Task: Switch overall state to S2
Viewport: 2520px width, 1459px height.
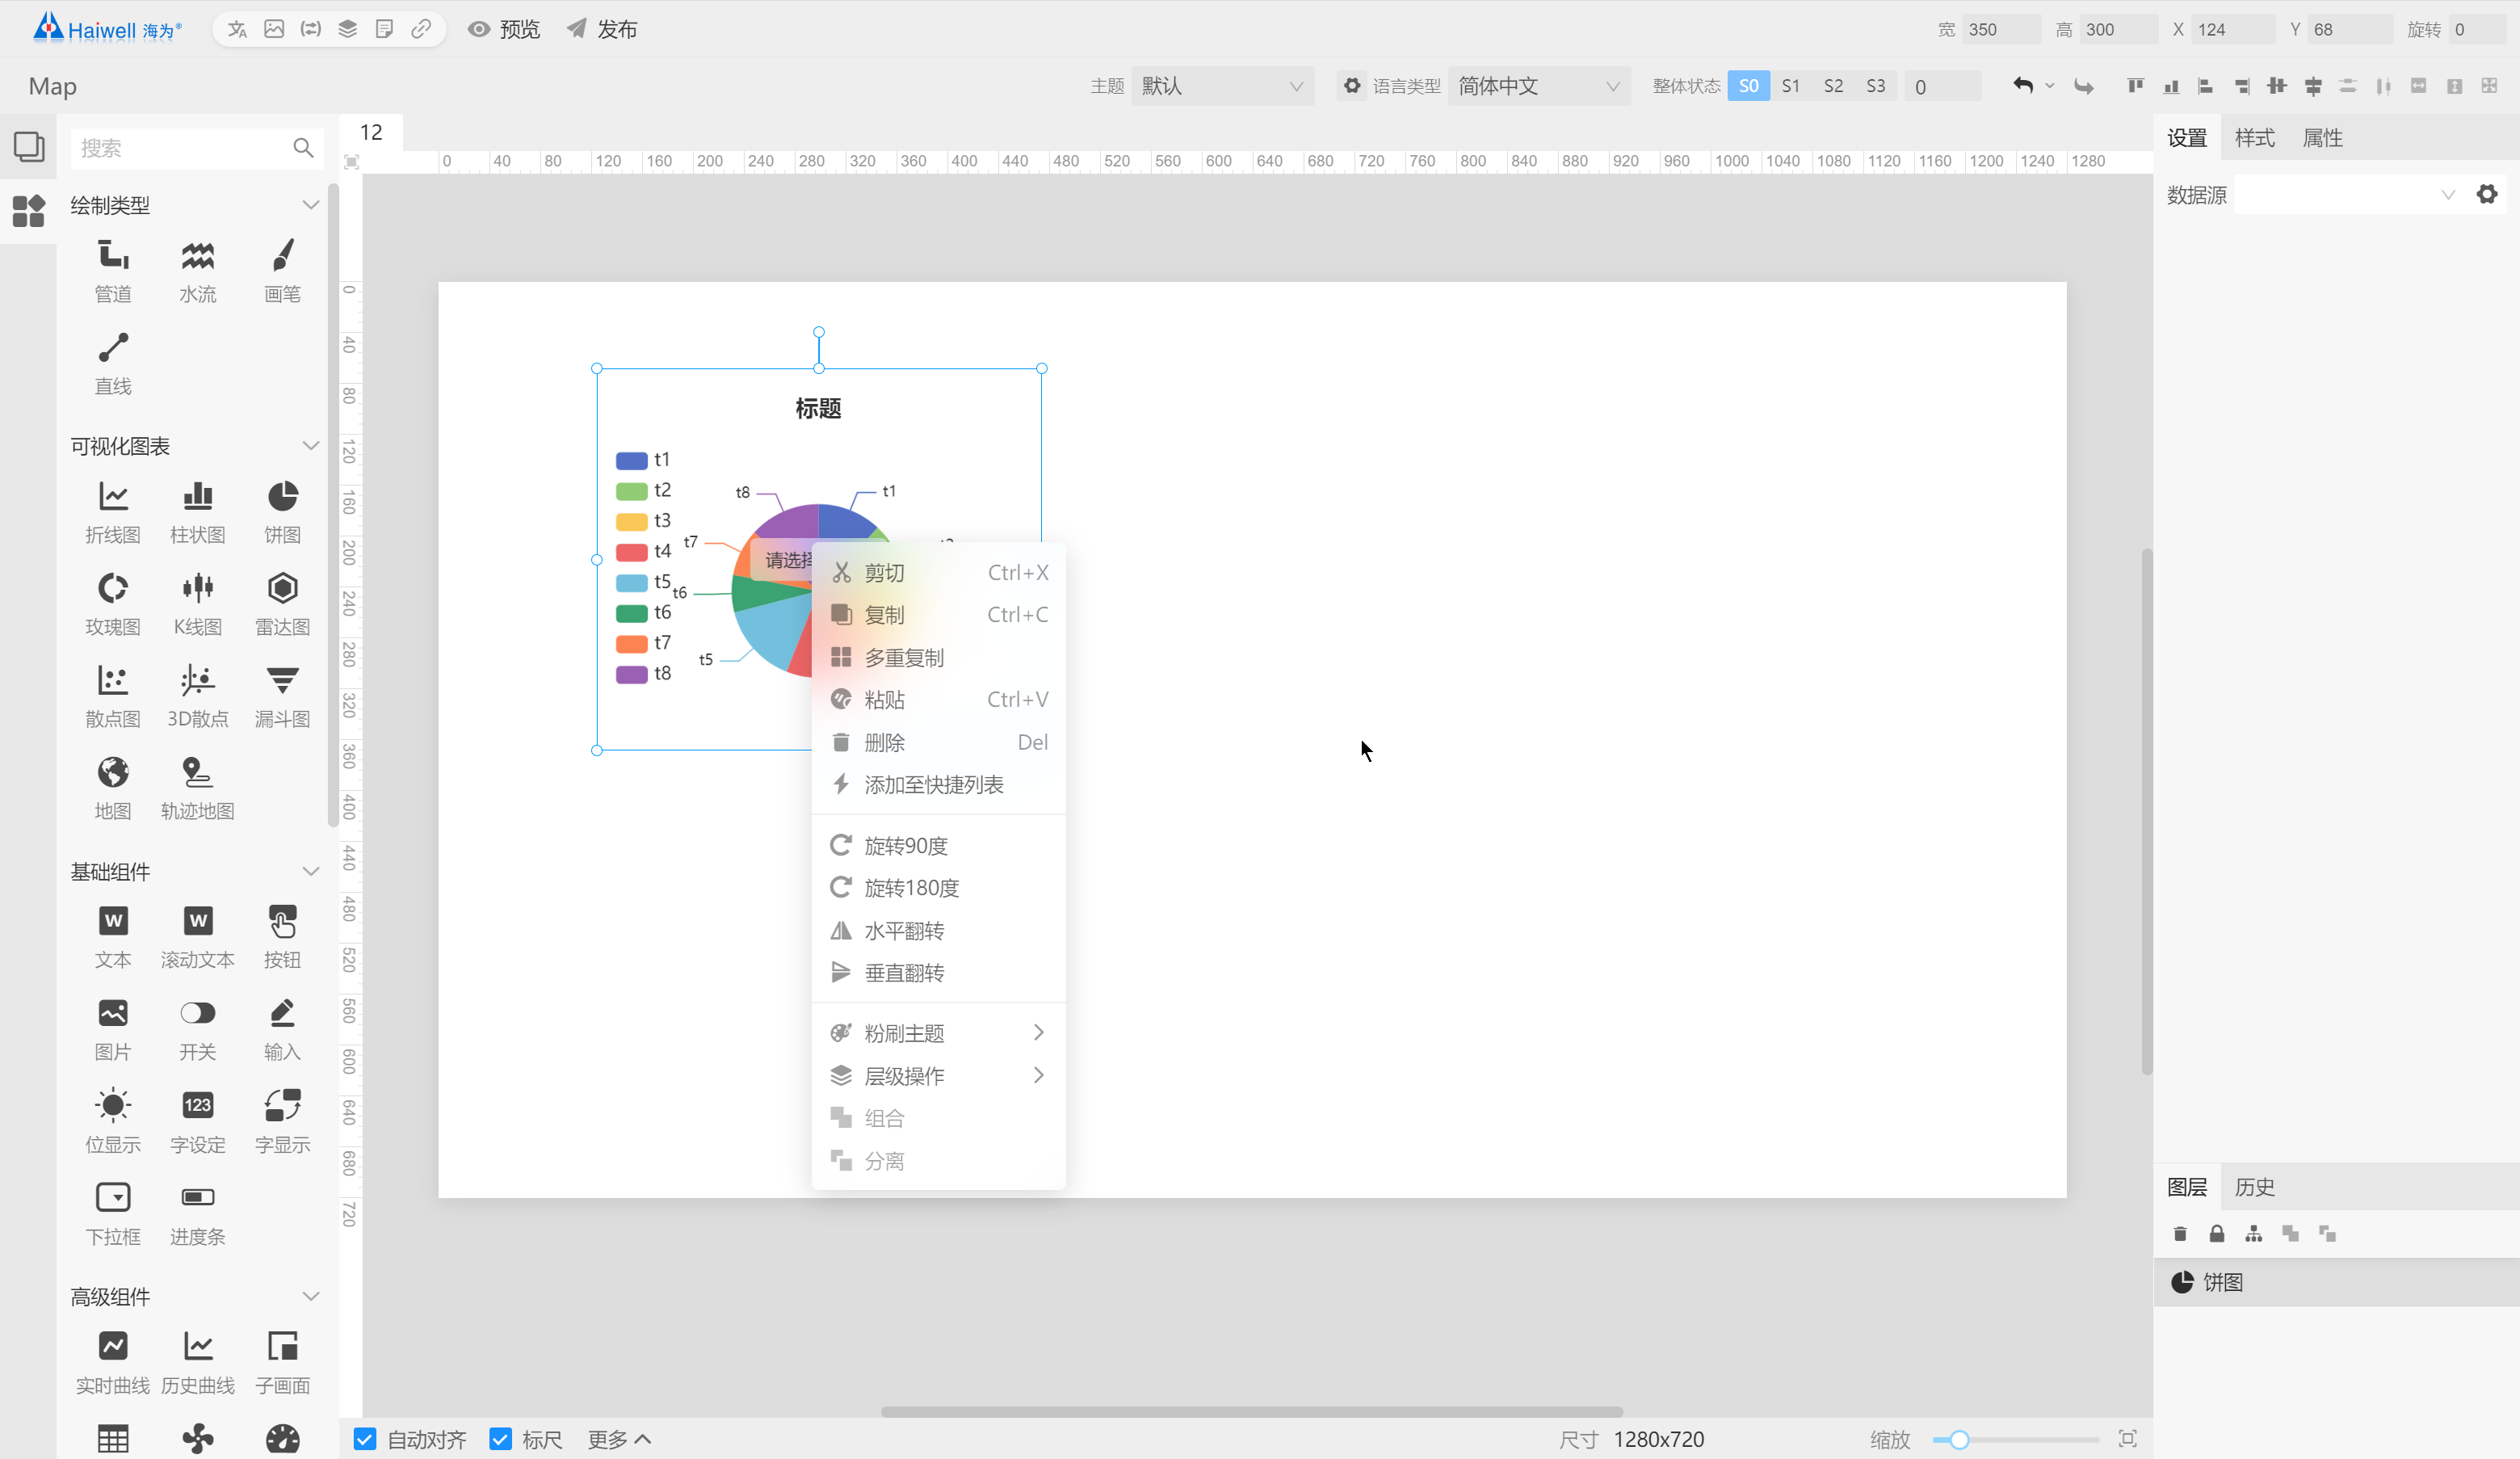Action: click(1833, 86)
